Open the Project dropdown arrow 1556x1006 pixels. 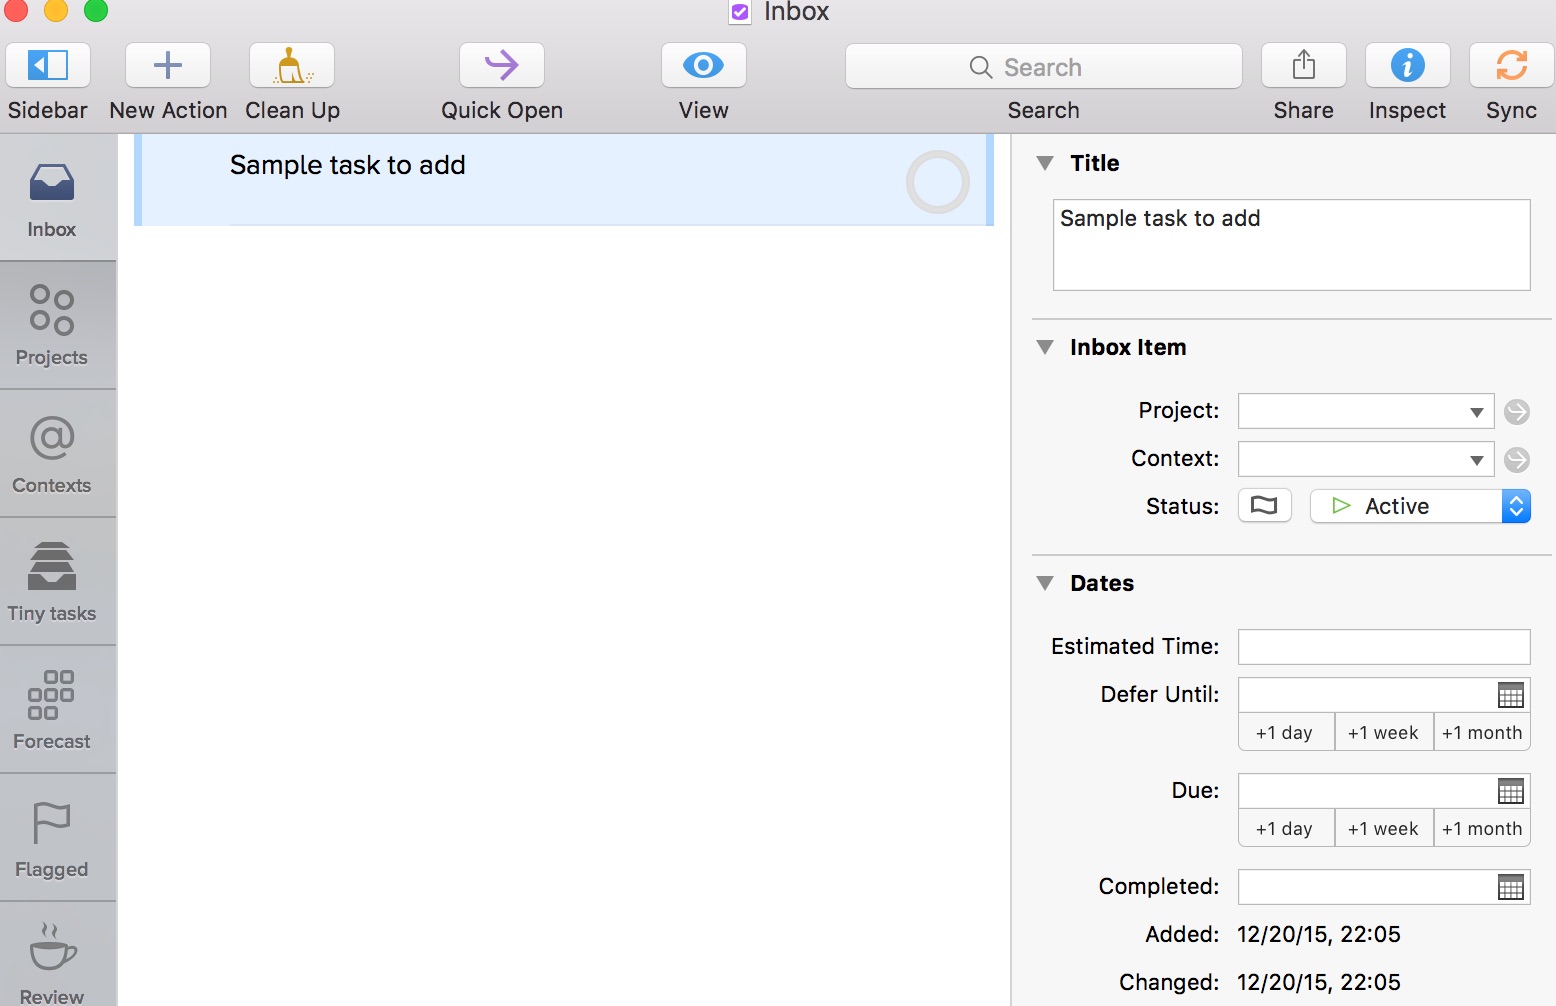[1477, 412]
